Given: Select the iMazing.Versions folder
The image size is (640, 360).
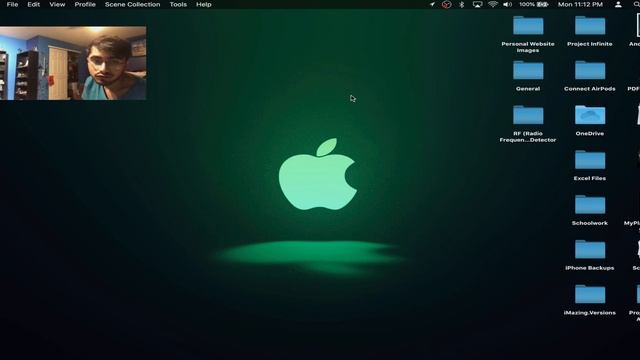Looking at the screenshot, I should tap(590, 300).
